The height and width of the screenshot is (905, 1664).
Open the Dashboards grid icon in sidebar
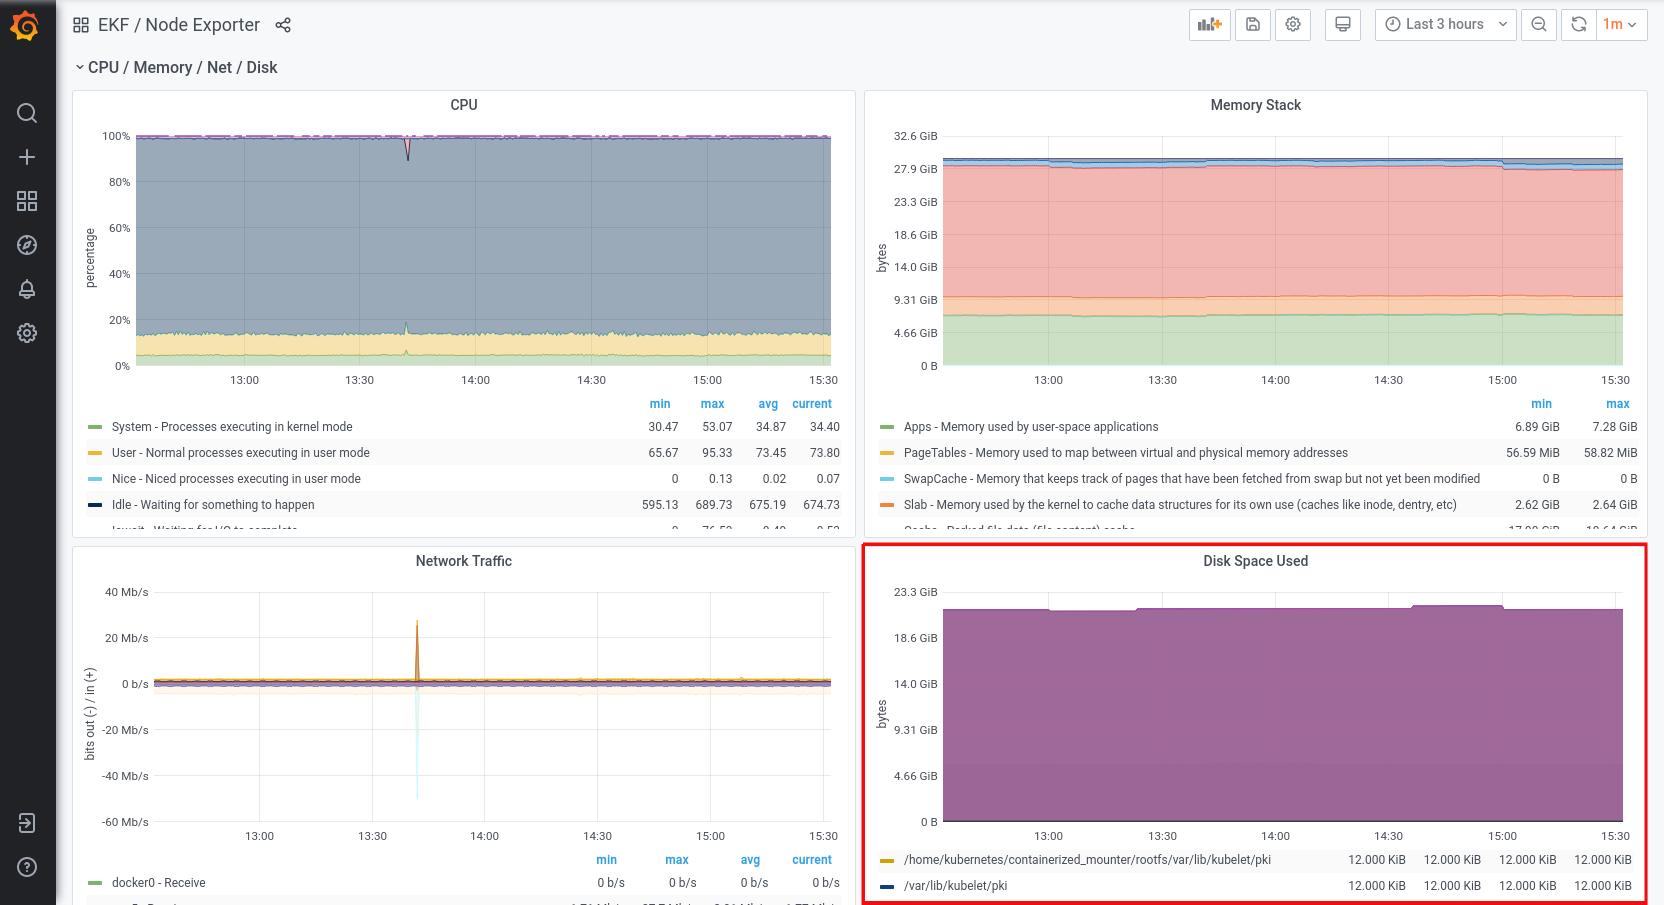(x=27, y=201)
